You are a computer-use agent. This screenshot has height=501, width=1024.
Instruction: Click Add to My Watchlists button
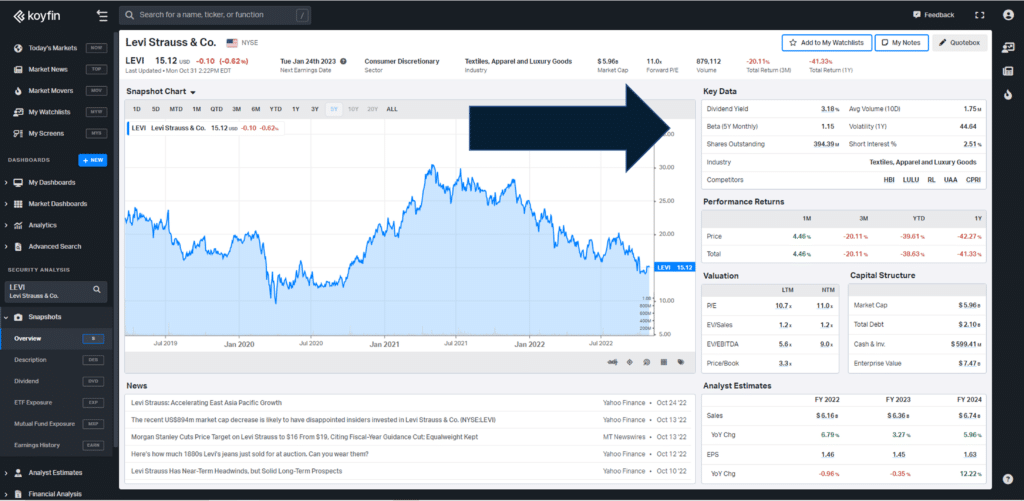pyautogui.click(x=825, y=43)
